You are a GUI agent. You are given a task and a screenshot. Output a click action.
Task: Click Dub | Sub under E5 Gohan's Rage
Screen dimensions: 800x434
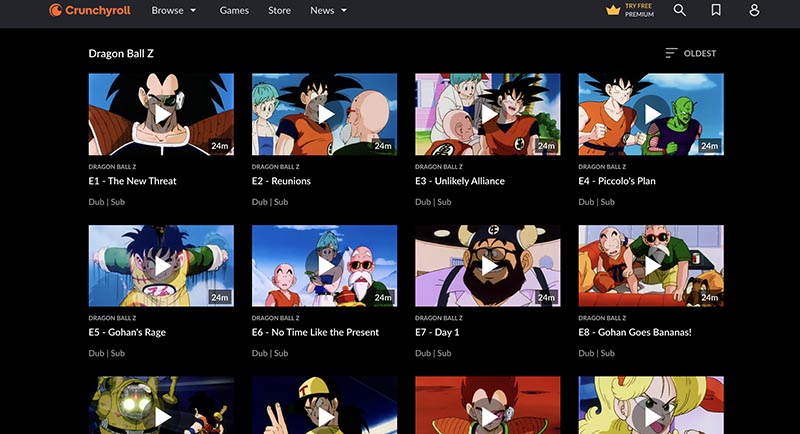[107, 353]
